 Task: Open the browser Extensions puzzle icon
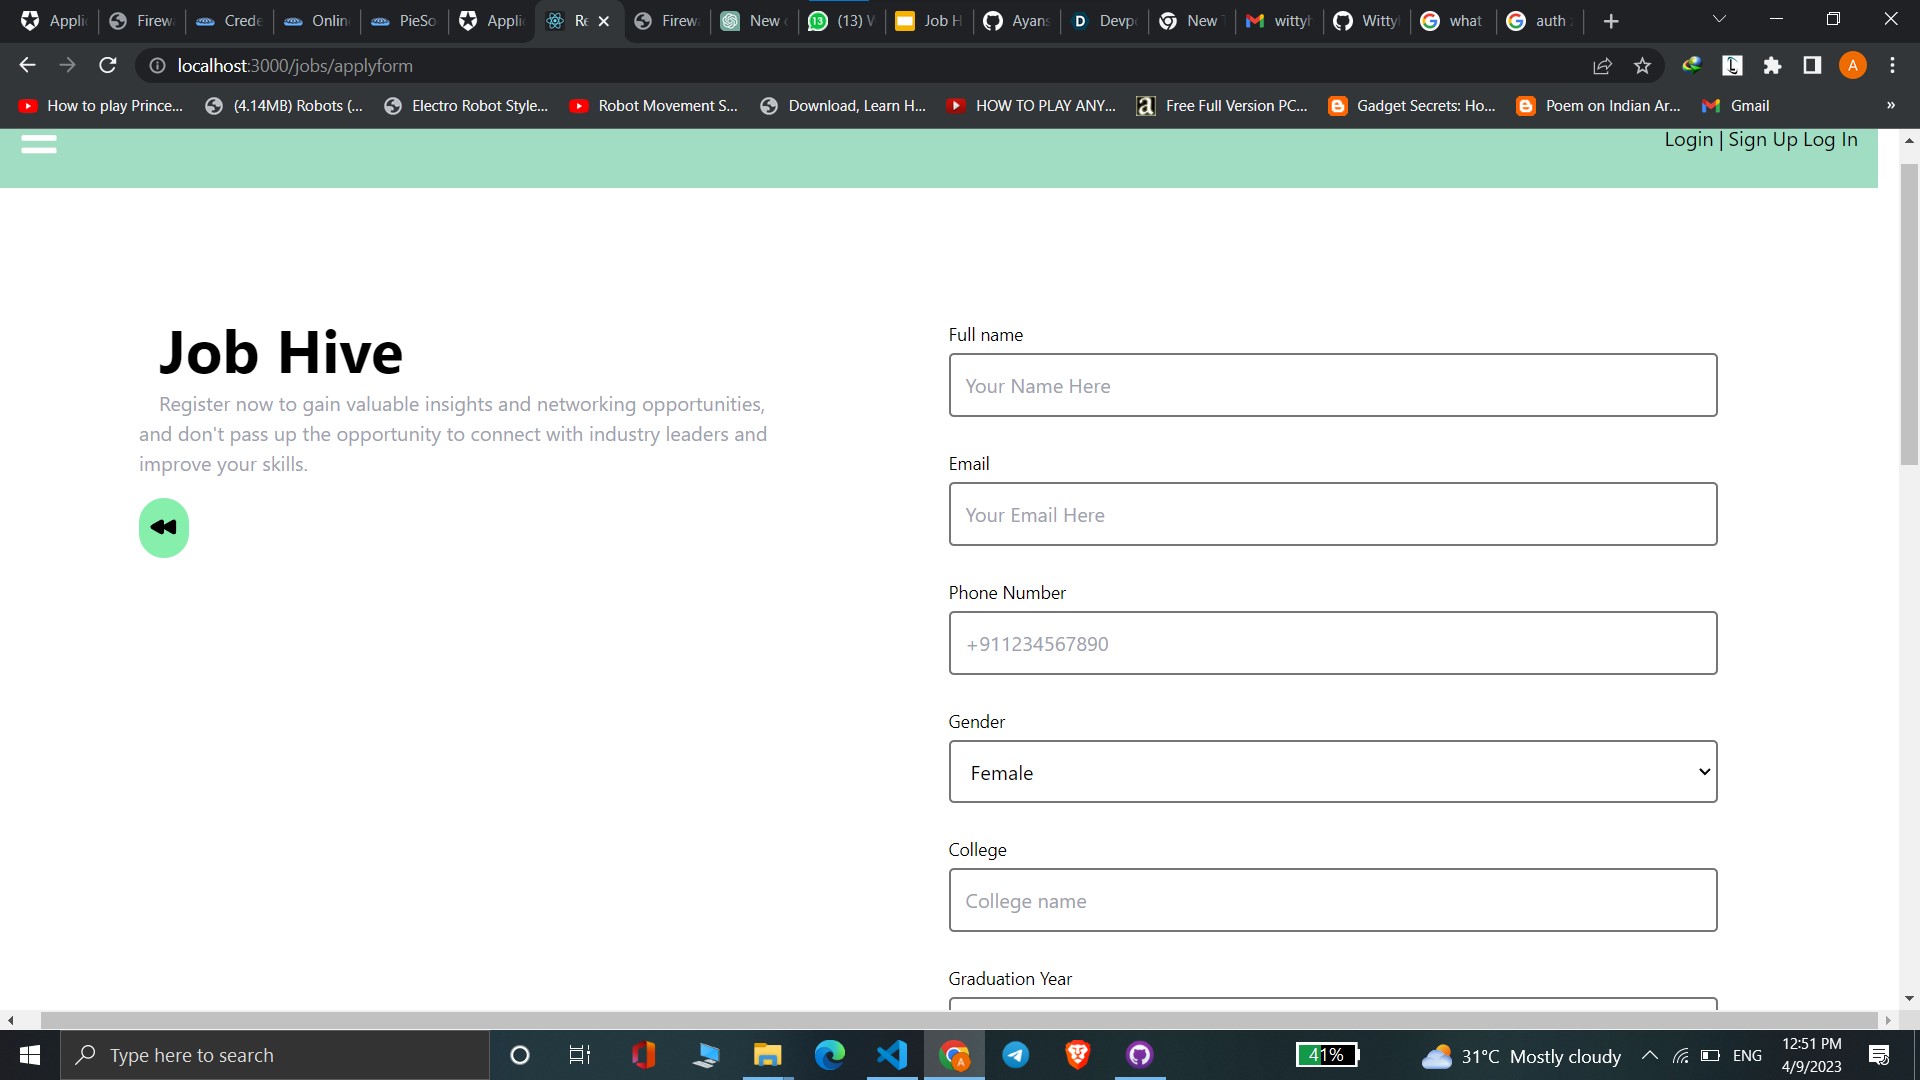click(x=1772, y=66)
